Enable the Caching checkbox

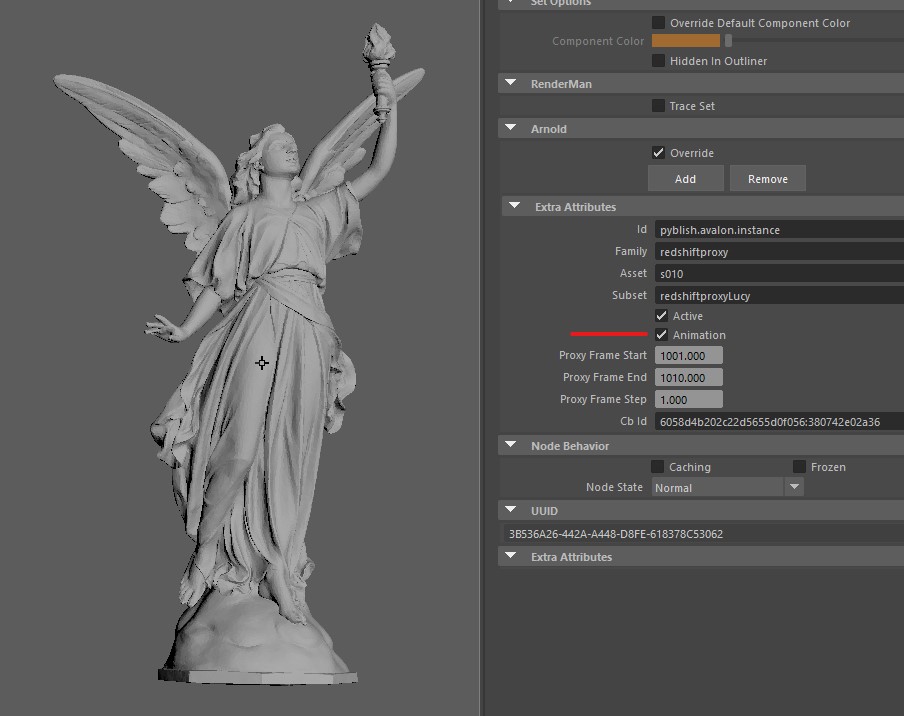coord(657,466)
